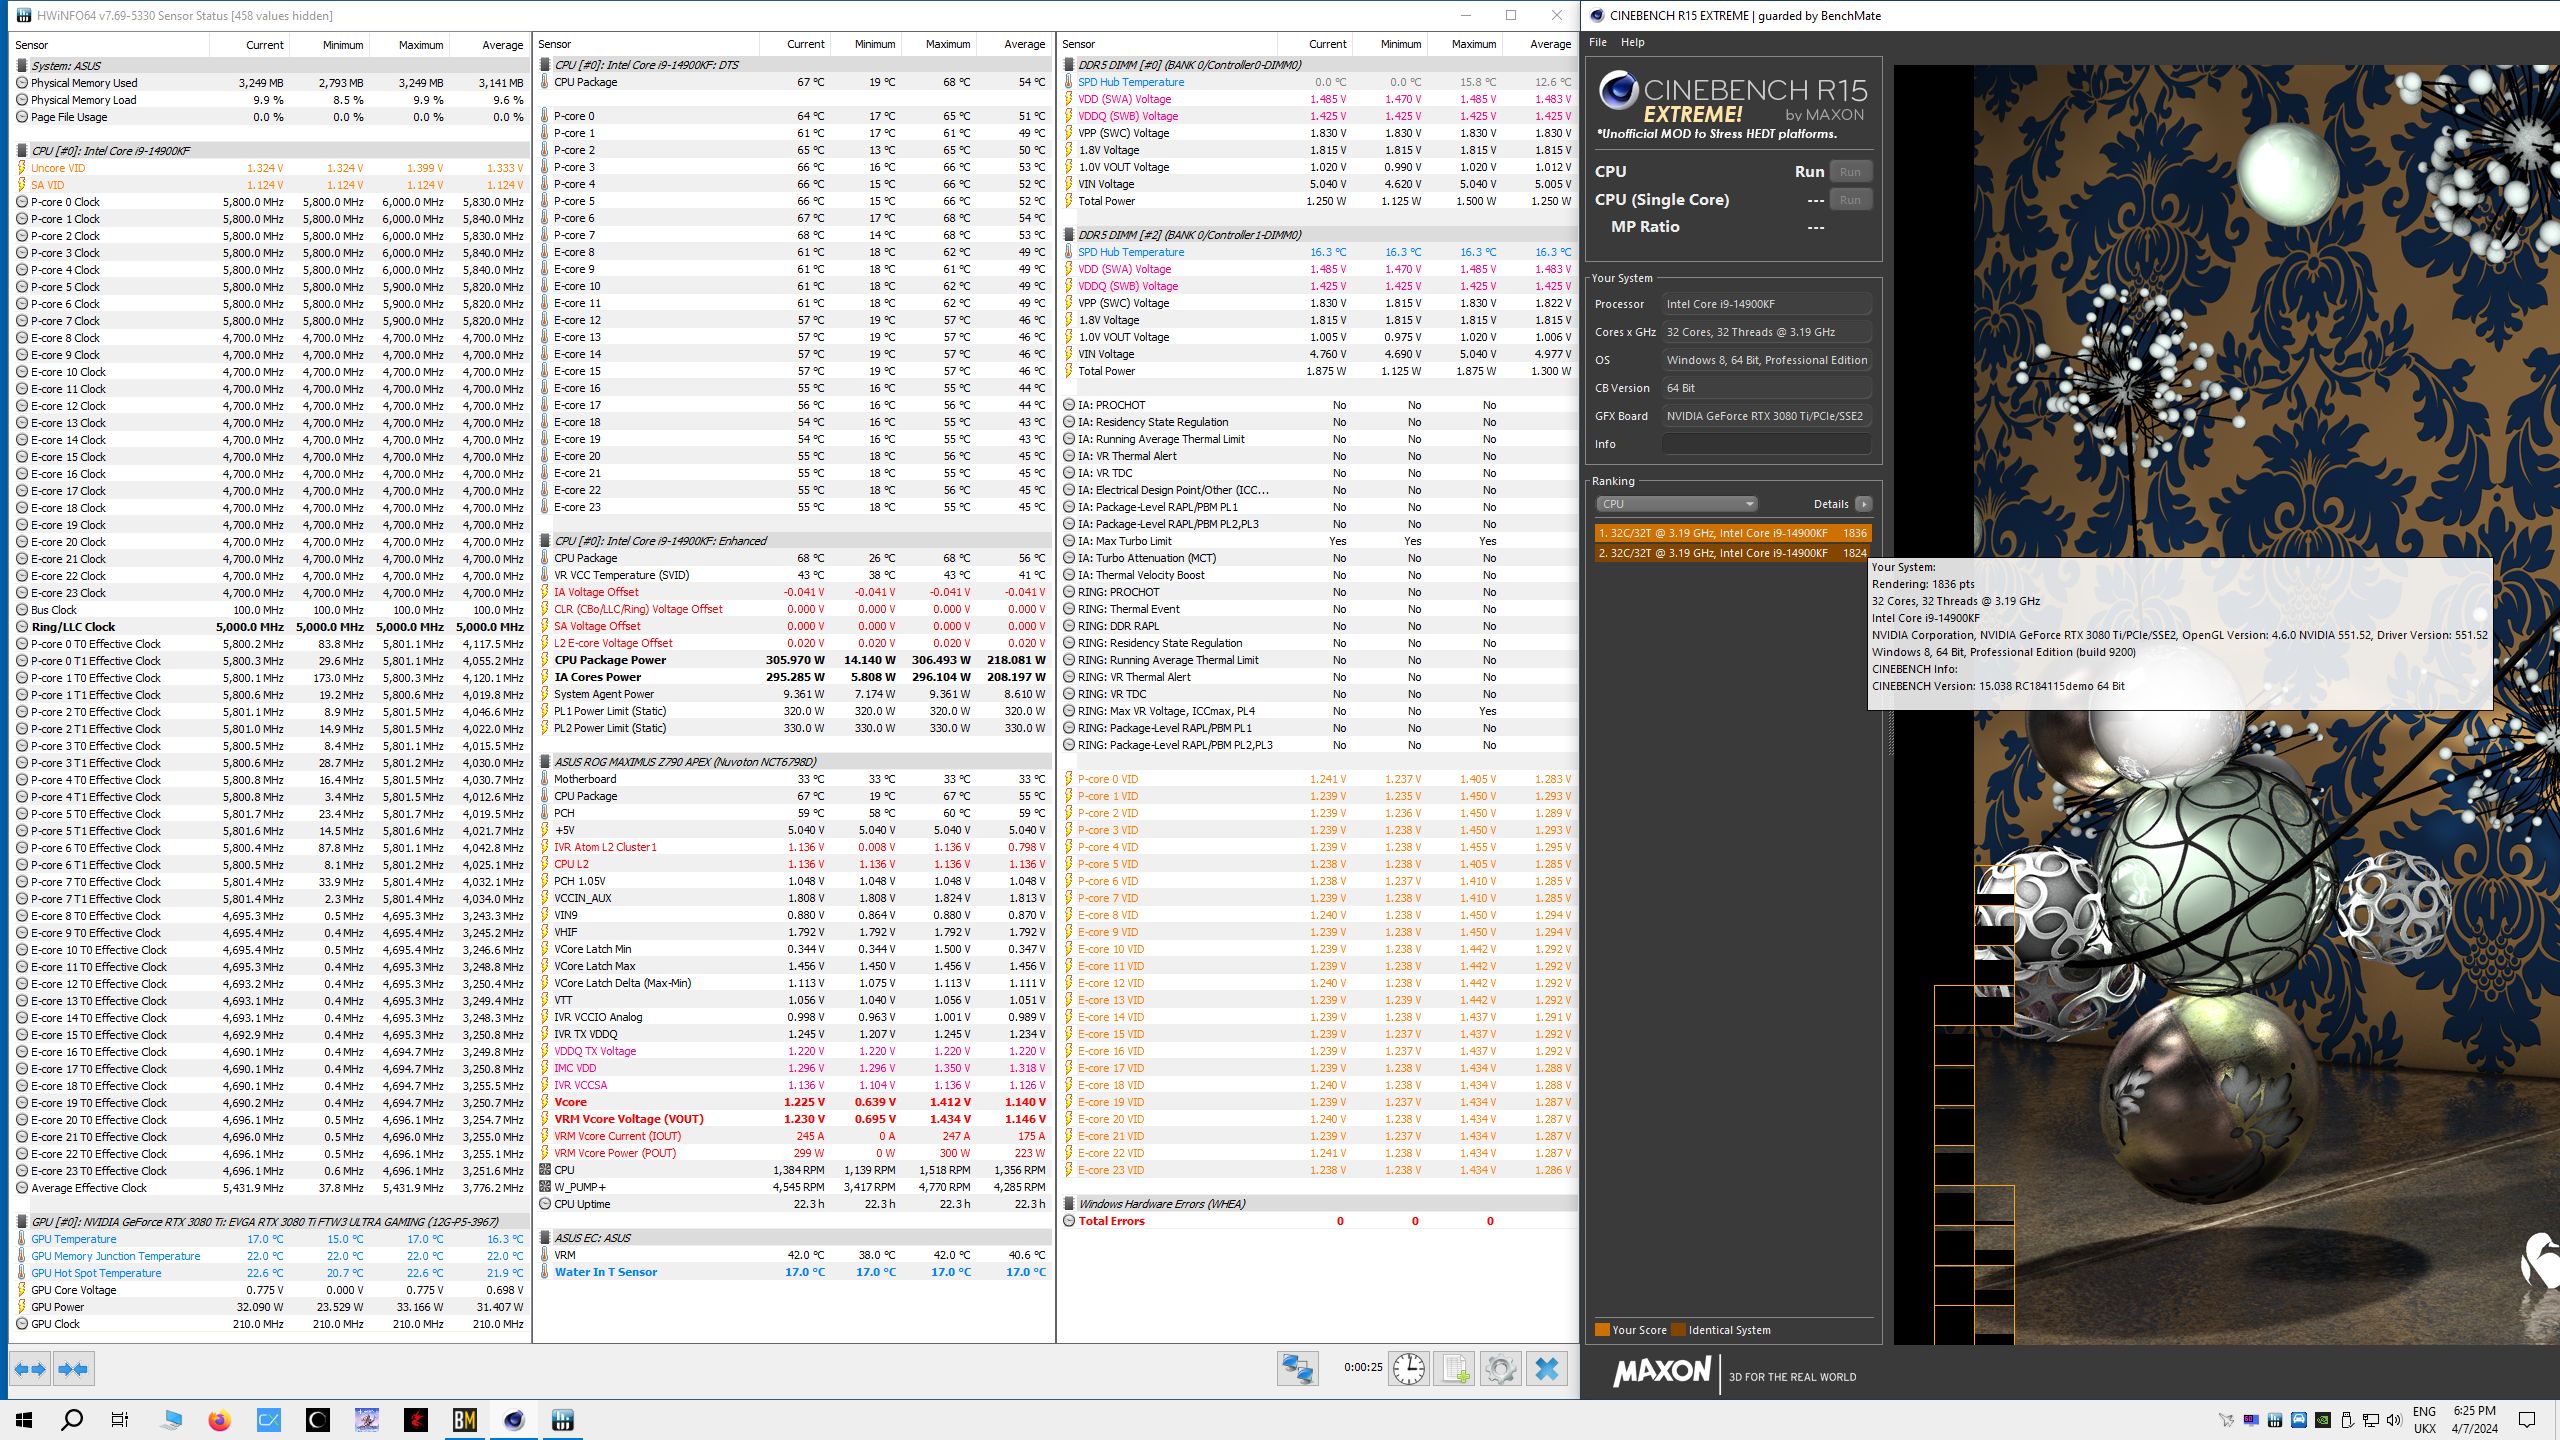Click the expand columns arrows icon in HWiNFO
Screen dimensions: 2560x1440
pyautogui.click(x=29, y=1369)
